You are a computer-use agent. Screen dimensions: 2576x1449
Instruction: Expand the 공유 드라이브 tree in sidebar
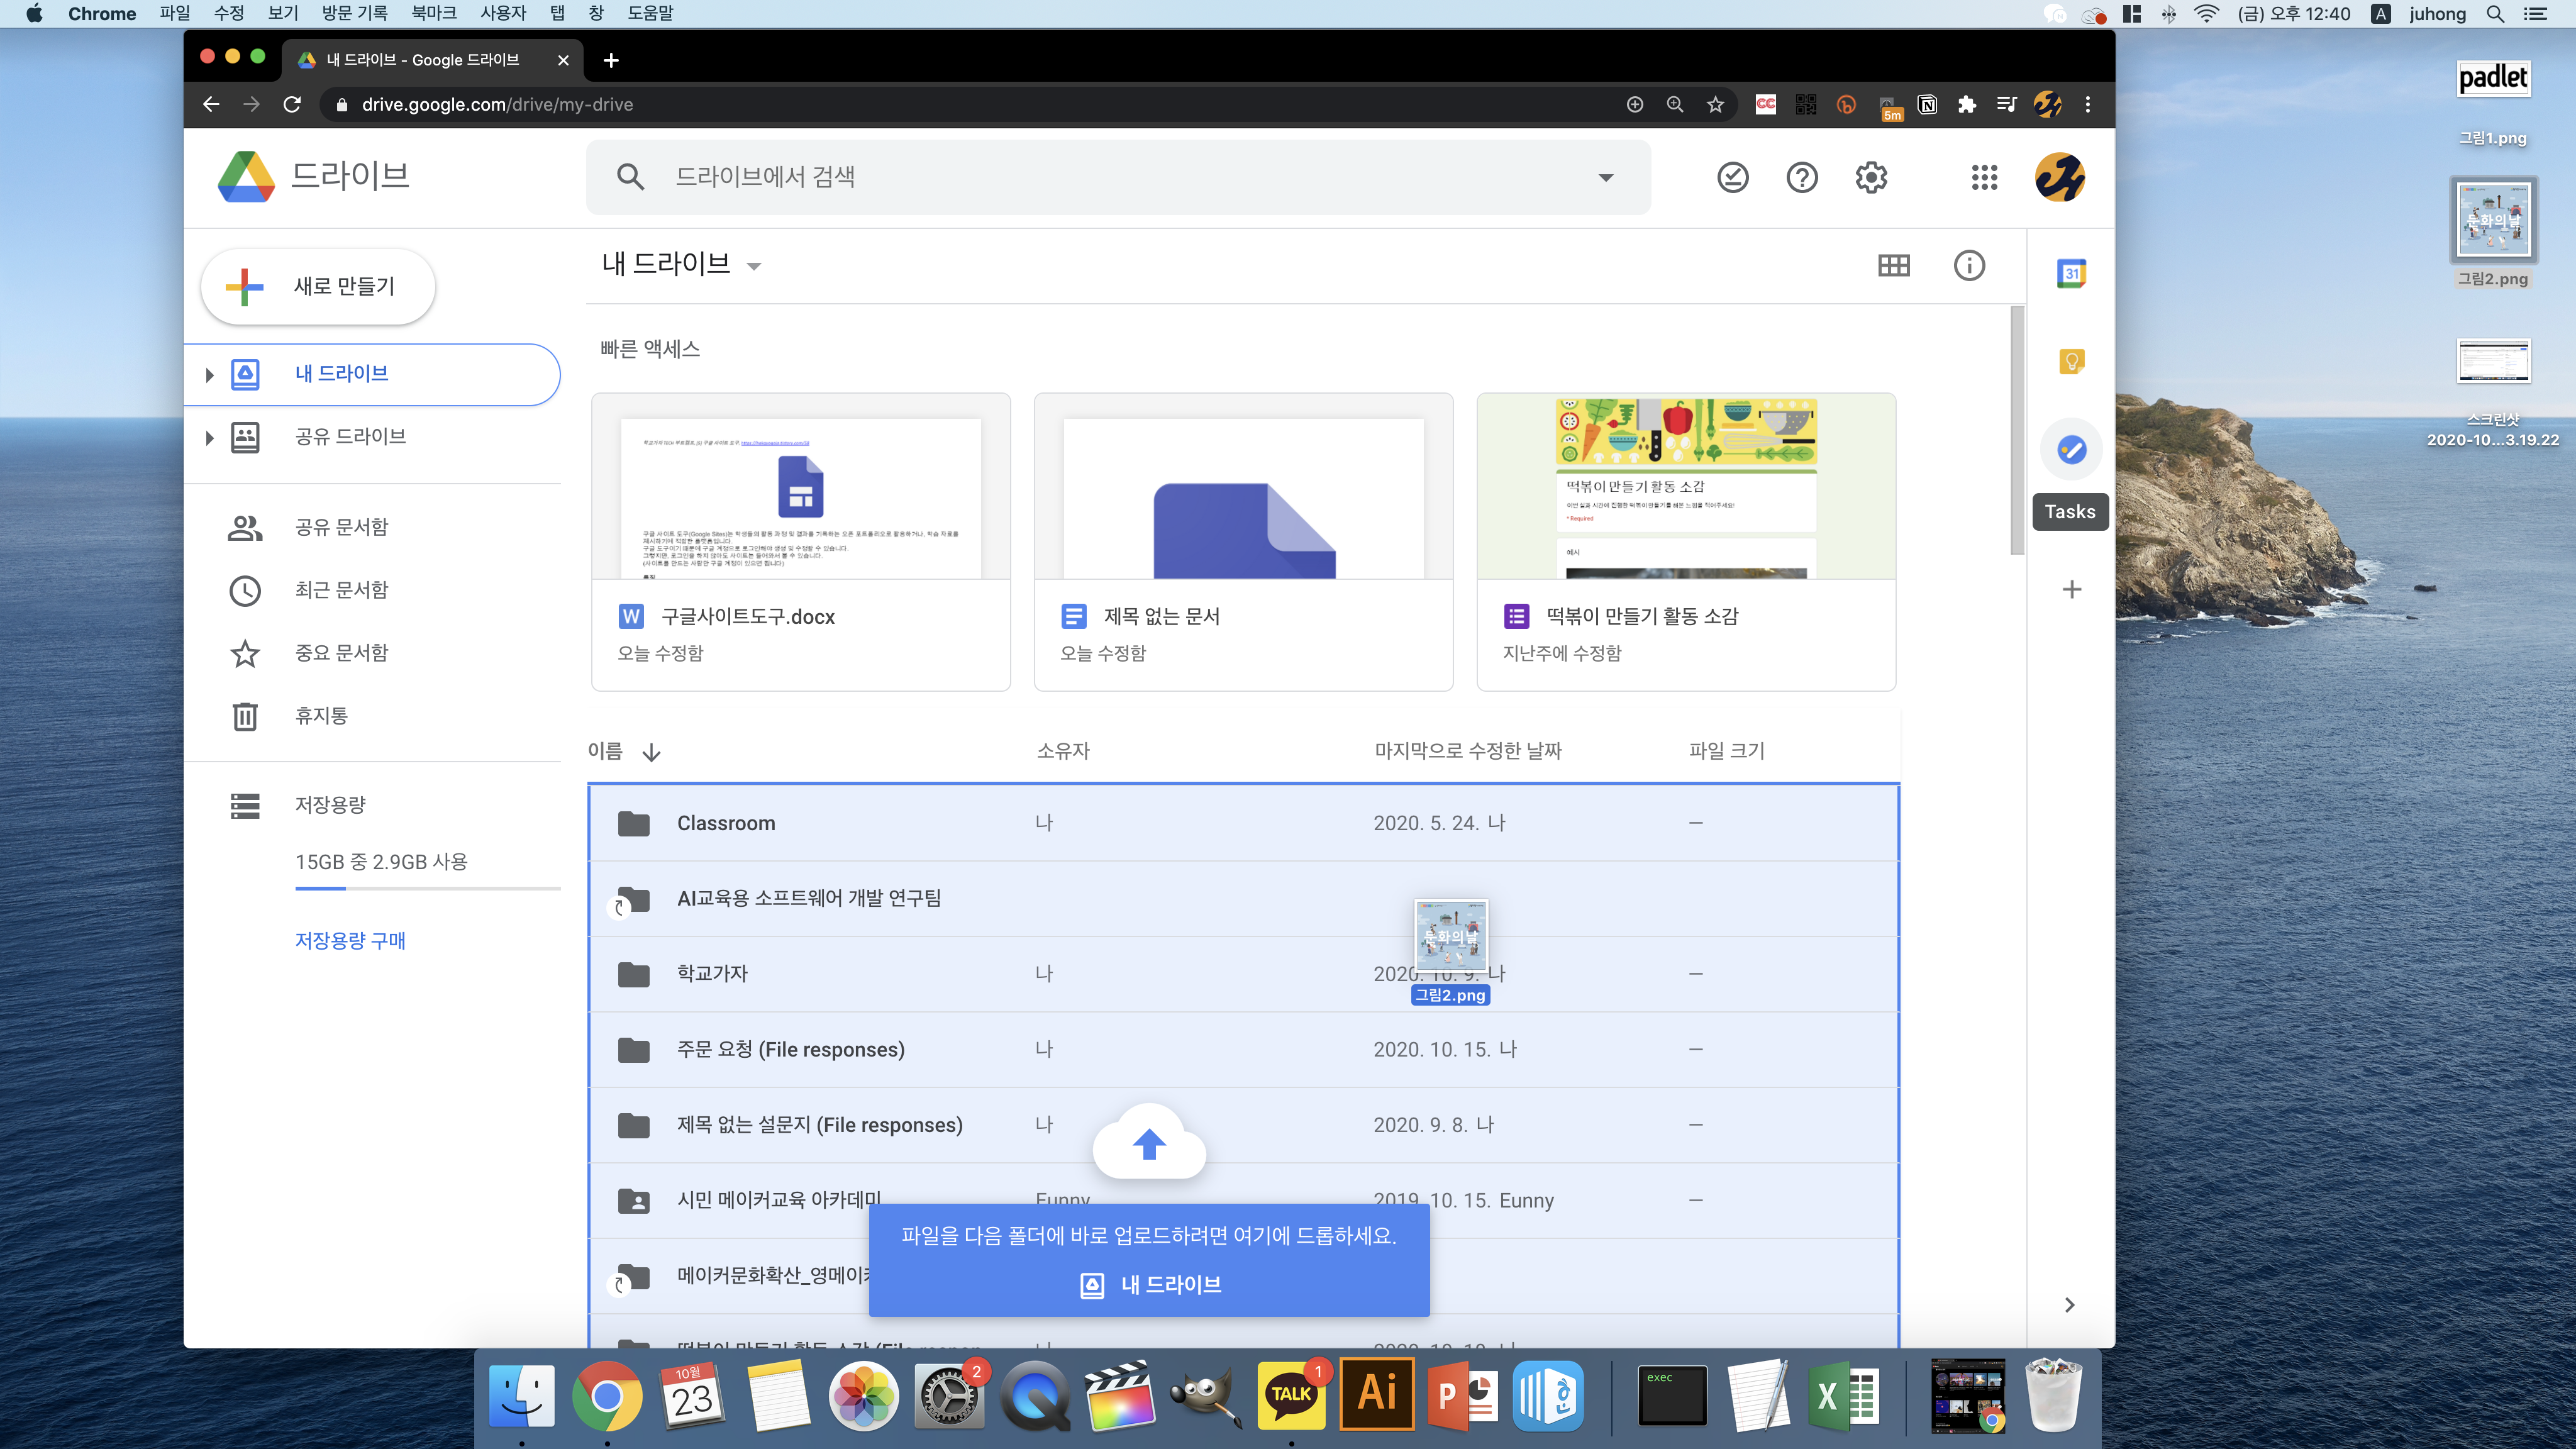click(x=209, y=438)
